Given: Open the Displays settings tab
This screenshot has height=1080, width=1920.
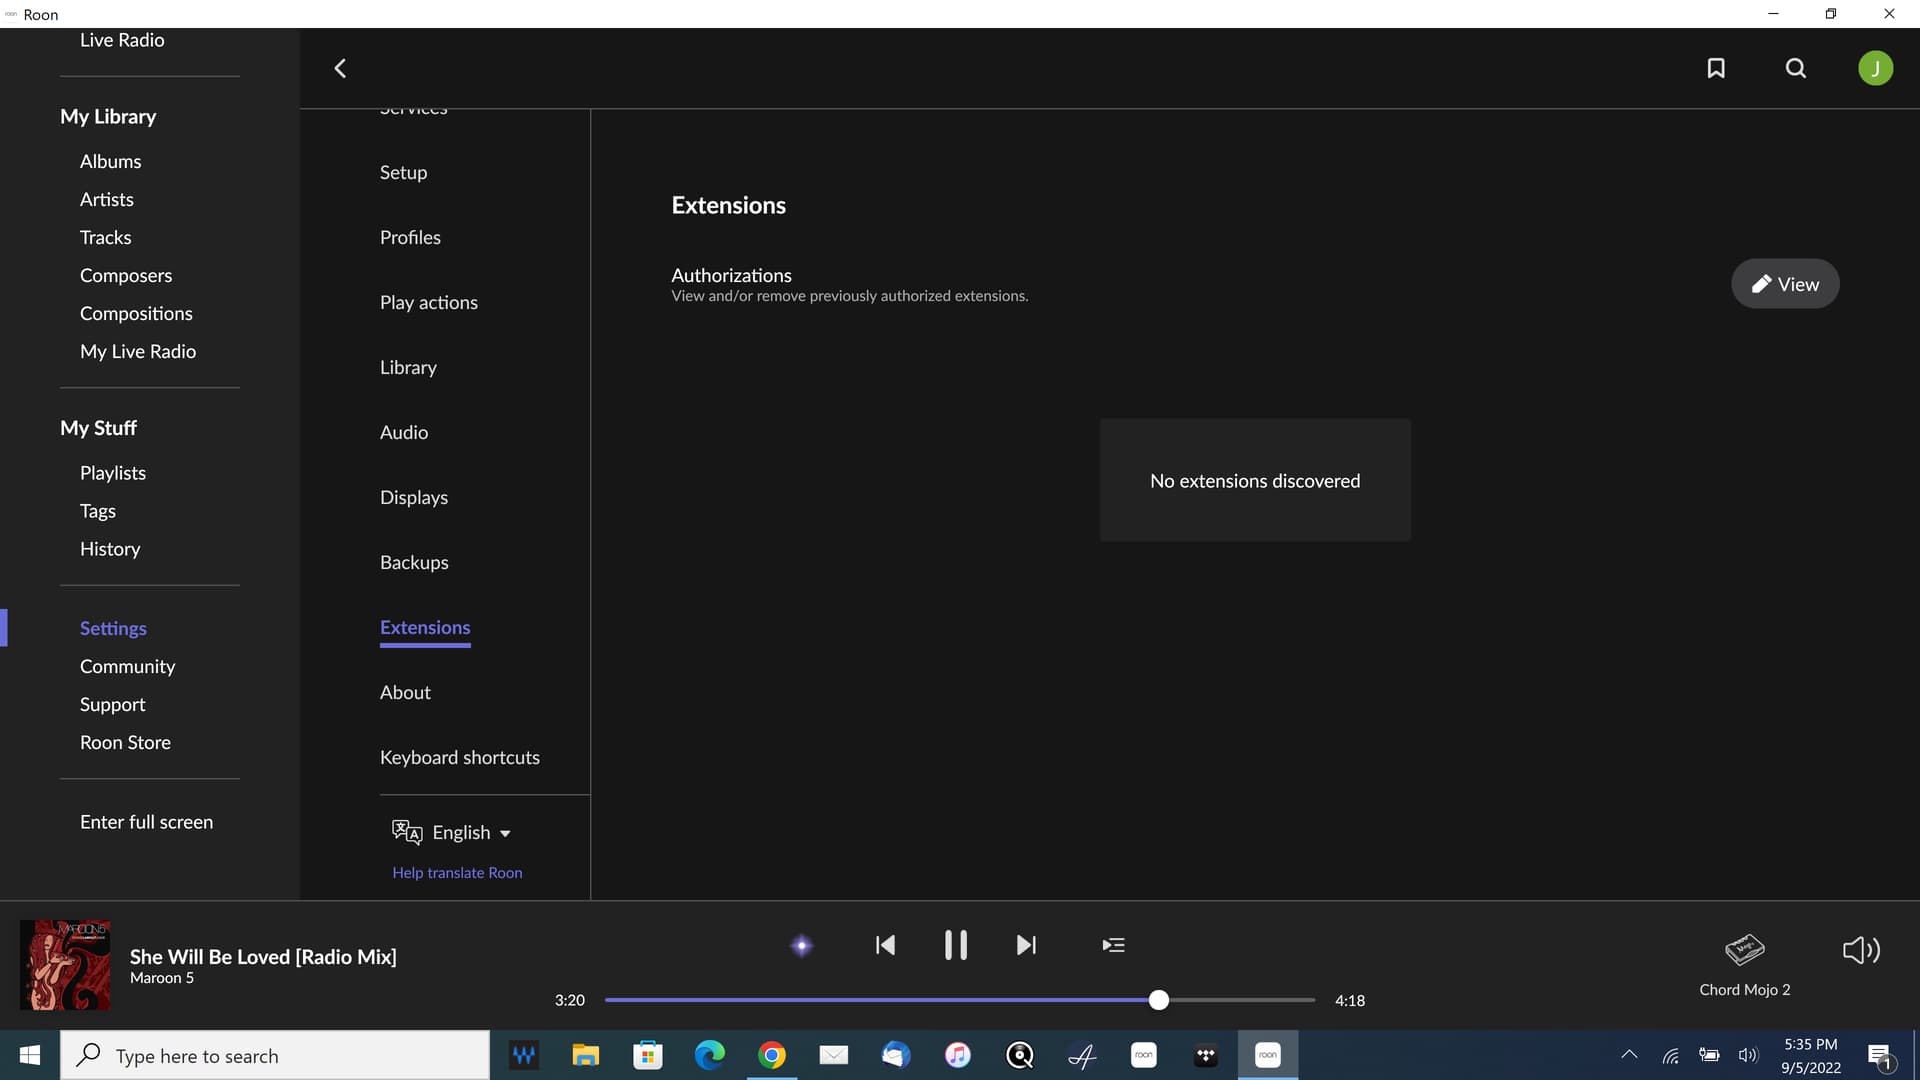Looking at the screenshot, I should [x=413, y=497].
